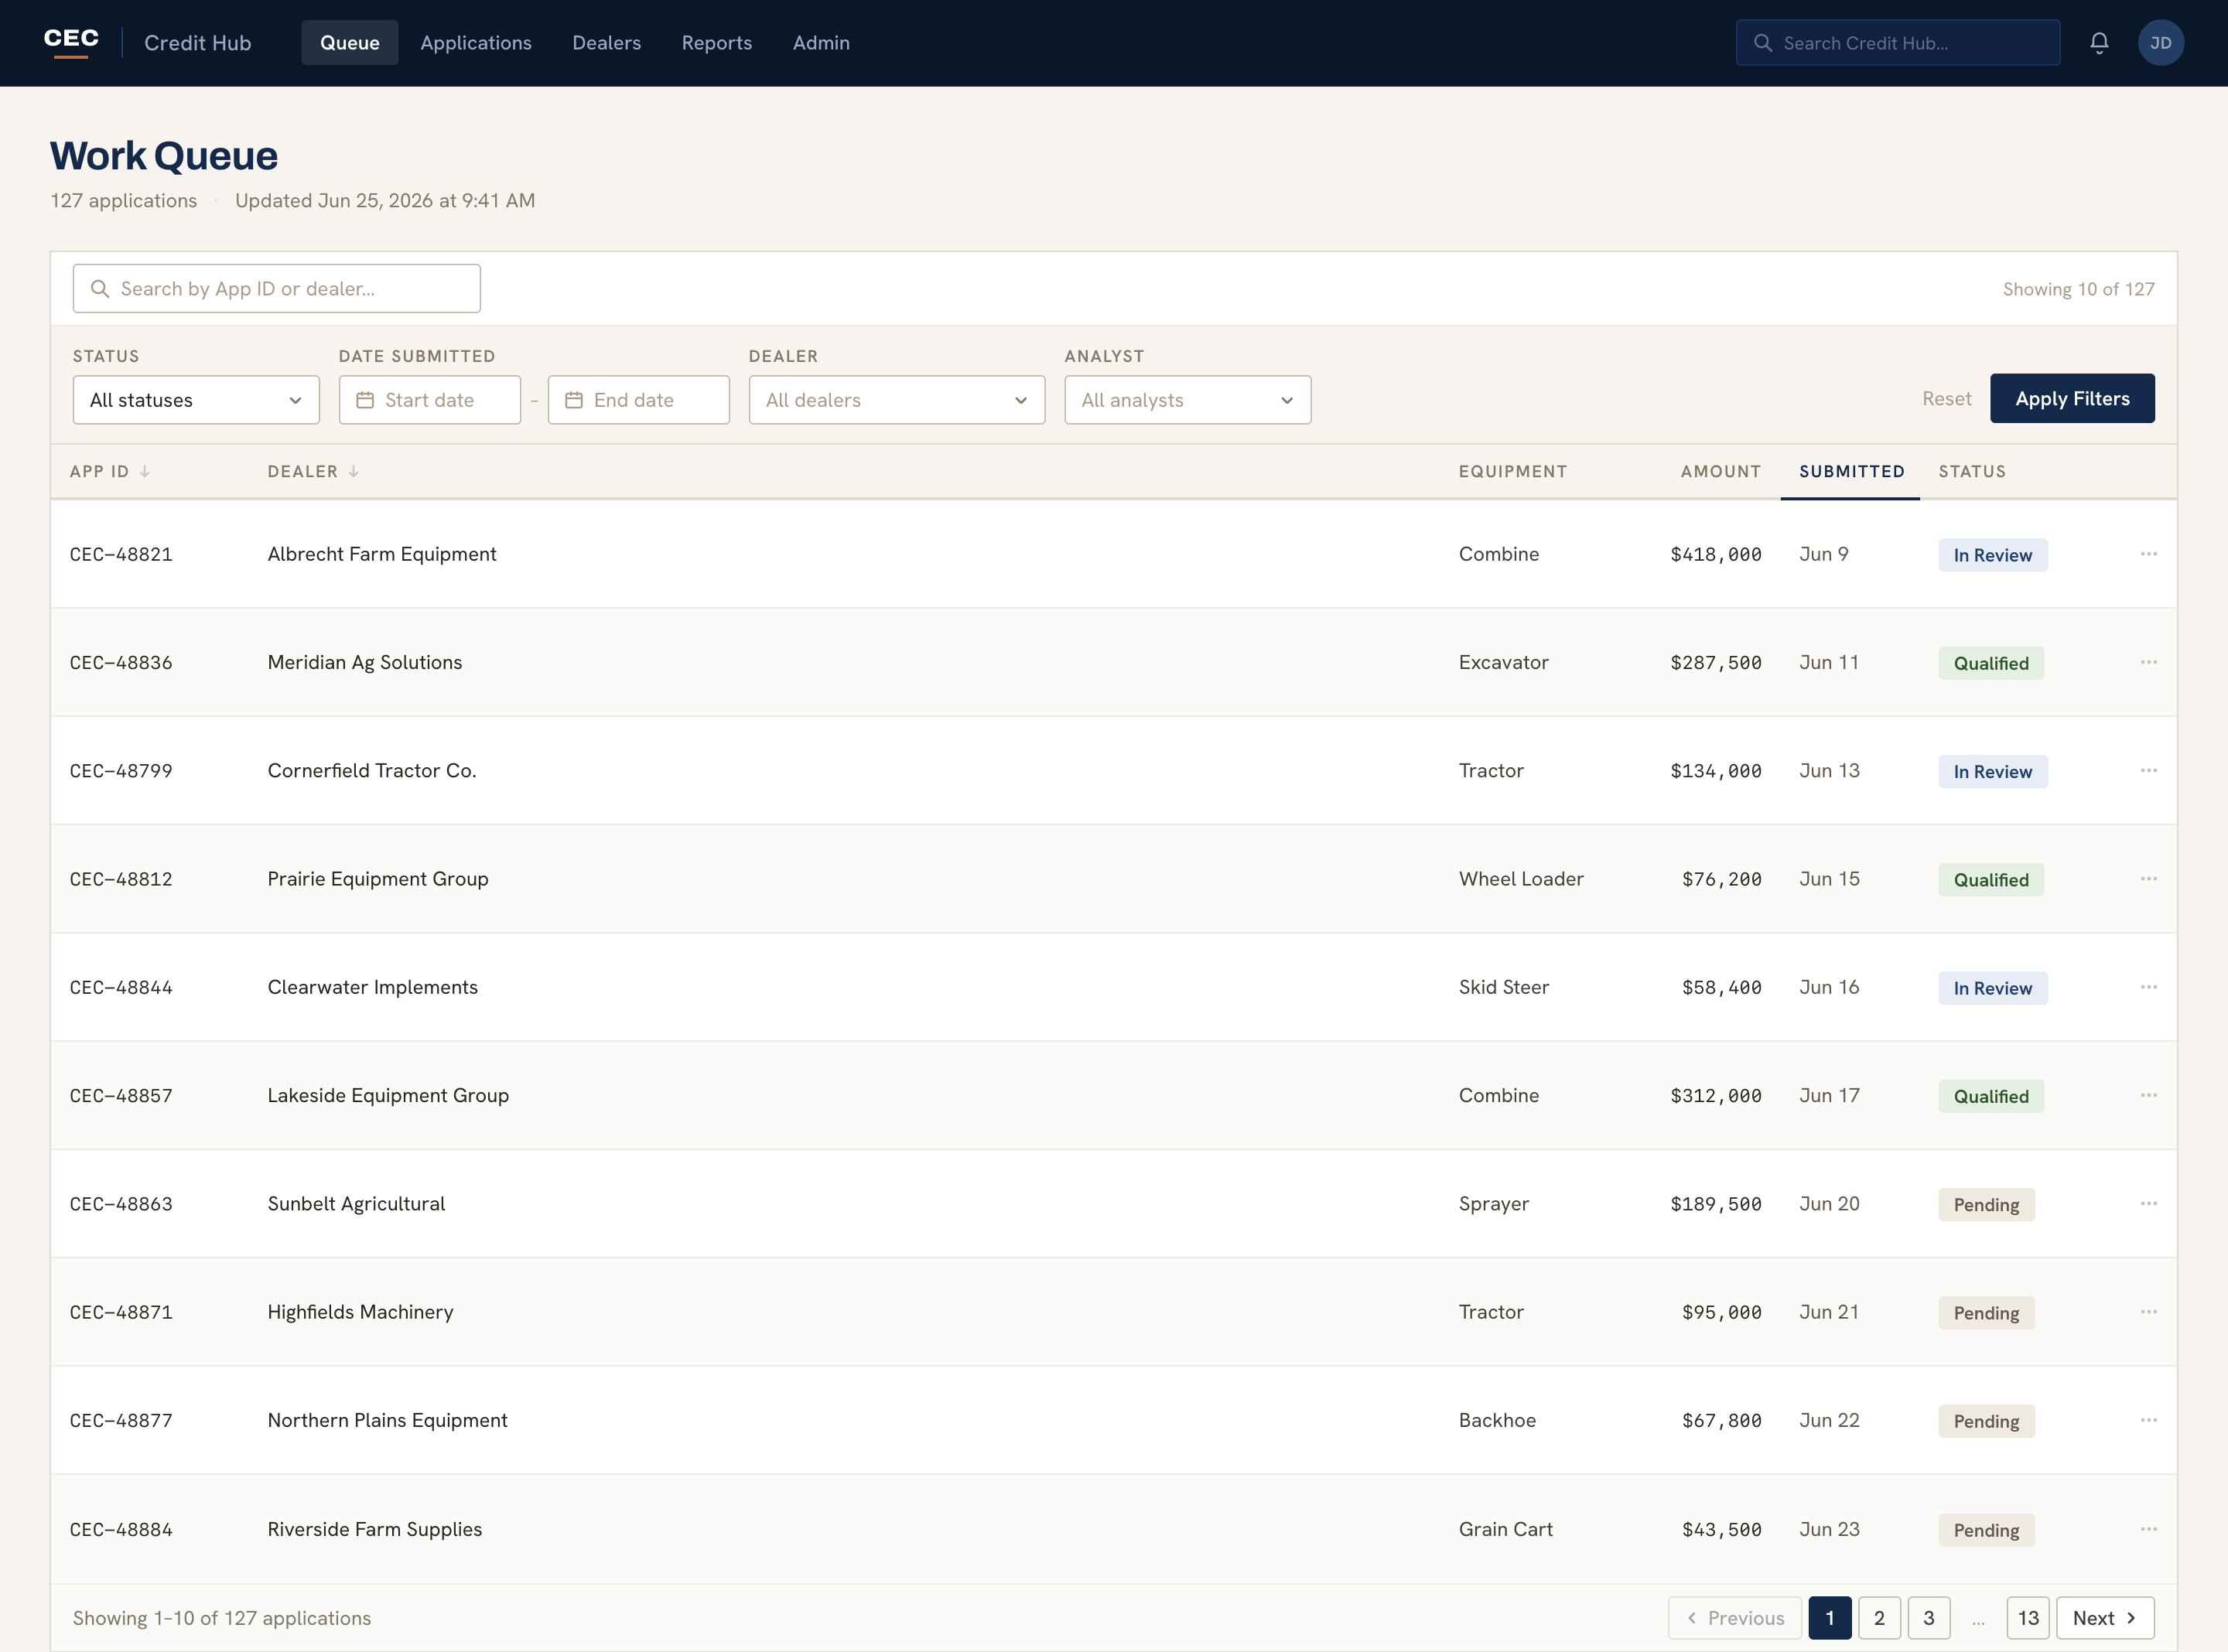Viewport: 2228px width, 1652px height.
Task: Select Cornerfield Tractor Co. dealer
Action: pos(372,770)
